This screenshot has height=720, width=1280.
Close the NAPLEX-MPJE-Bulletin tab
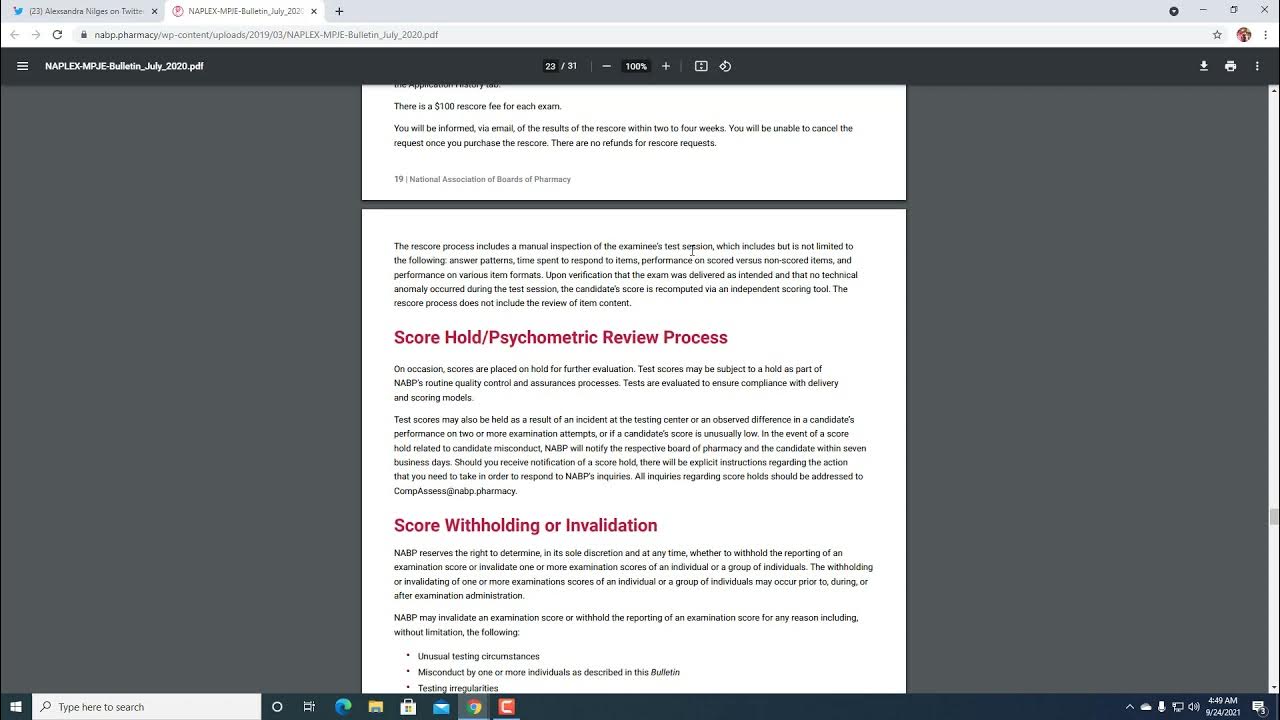coord(315,11)
